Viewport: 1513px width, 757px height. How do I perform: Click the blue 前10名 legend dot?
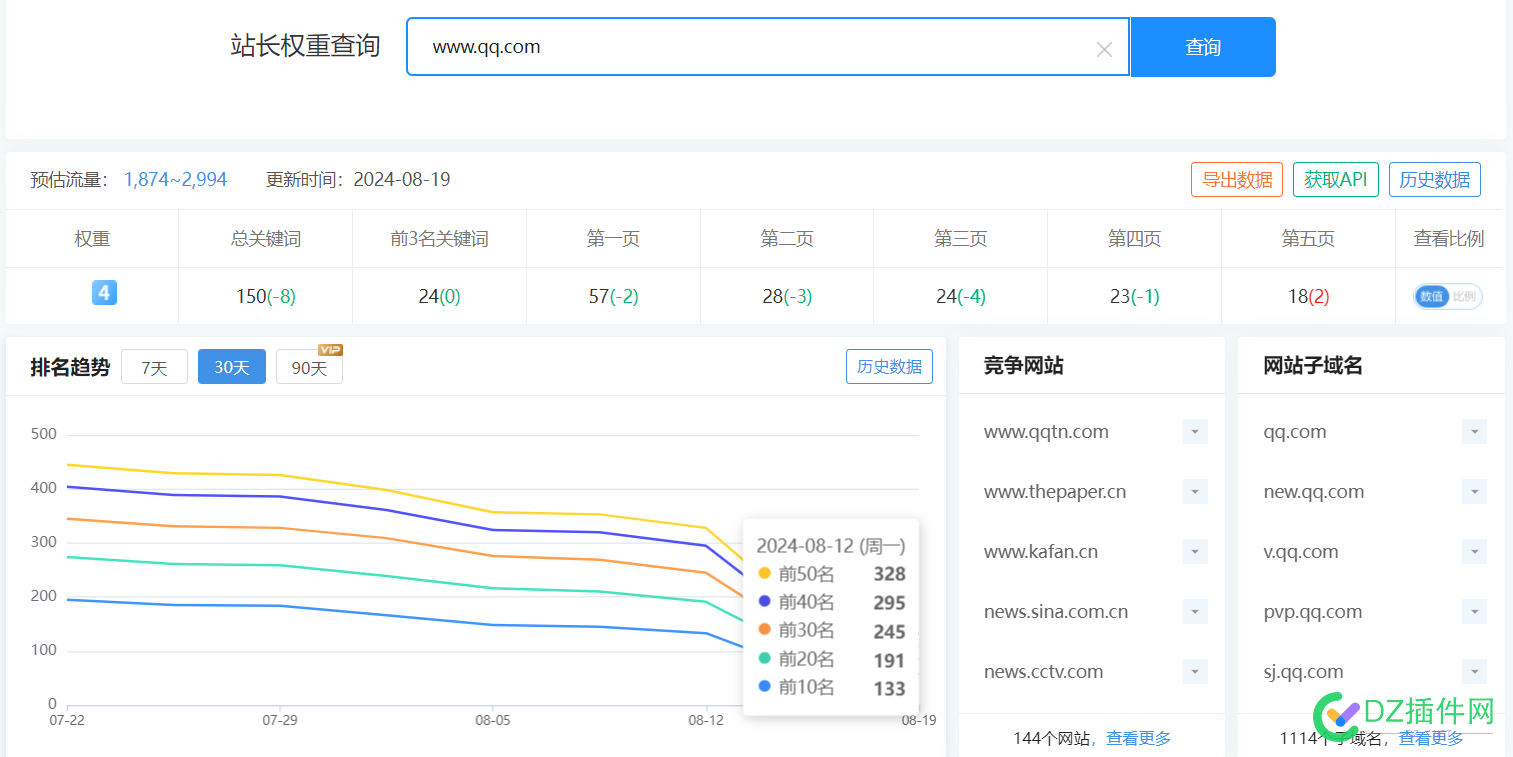765,686
